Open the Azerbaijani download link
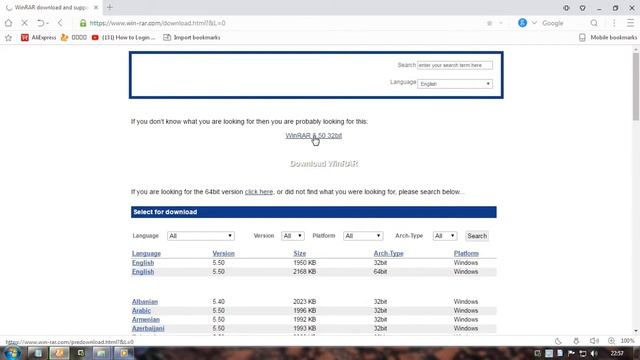 (x=148, y=329)
